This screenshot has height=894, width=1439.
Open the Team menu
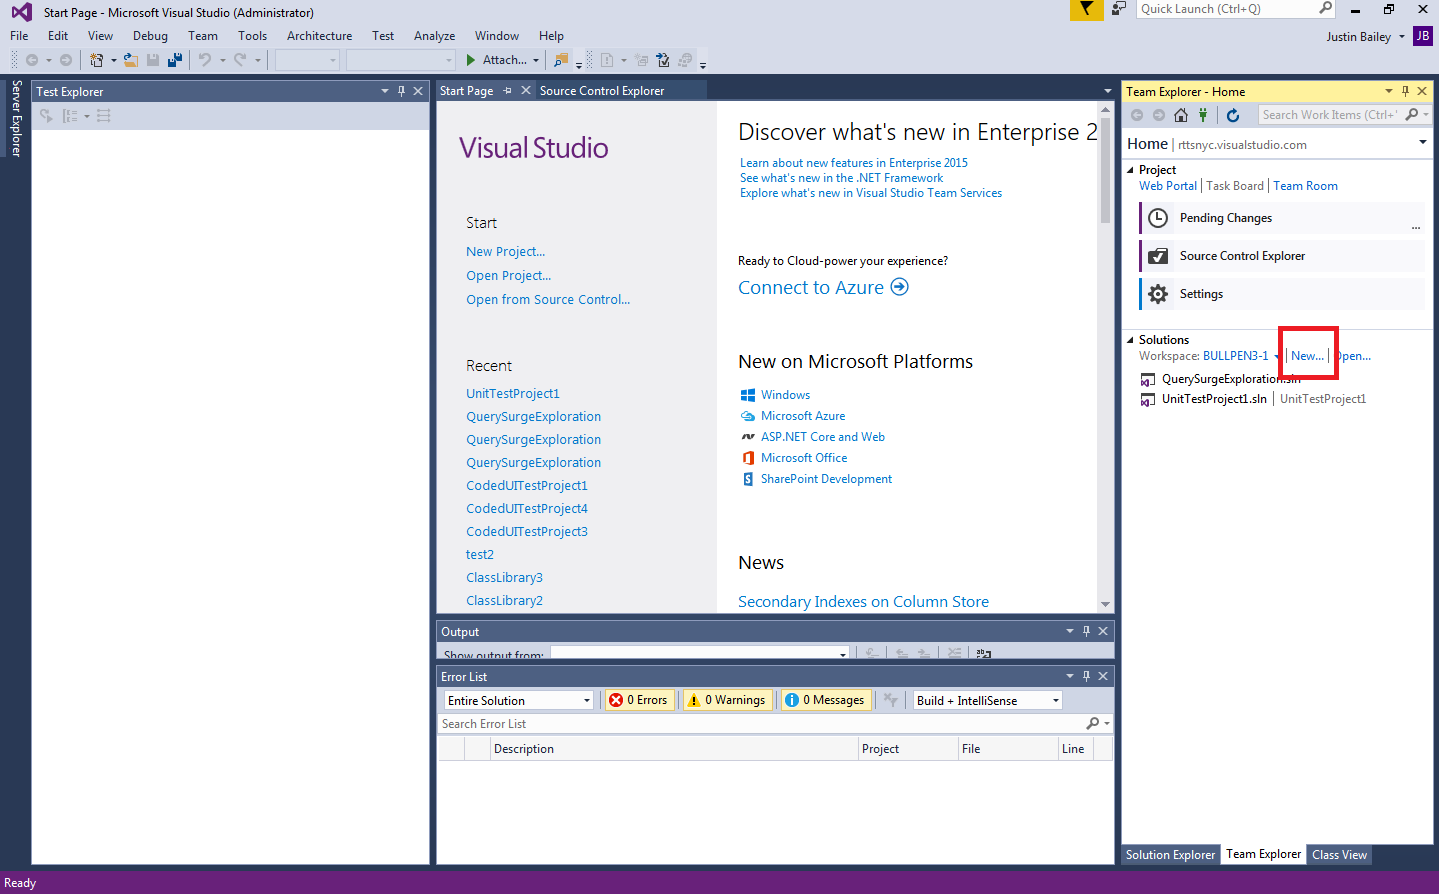click(x=203, y=36)
